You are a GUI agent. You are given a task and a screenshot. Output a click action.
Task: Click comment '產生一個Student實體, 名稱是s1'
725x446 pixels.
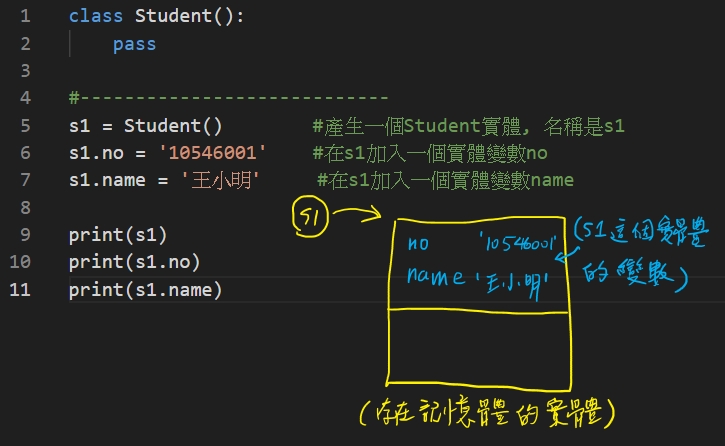click(x=468, y=126)
